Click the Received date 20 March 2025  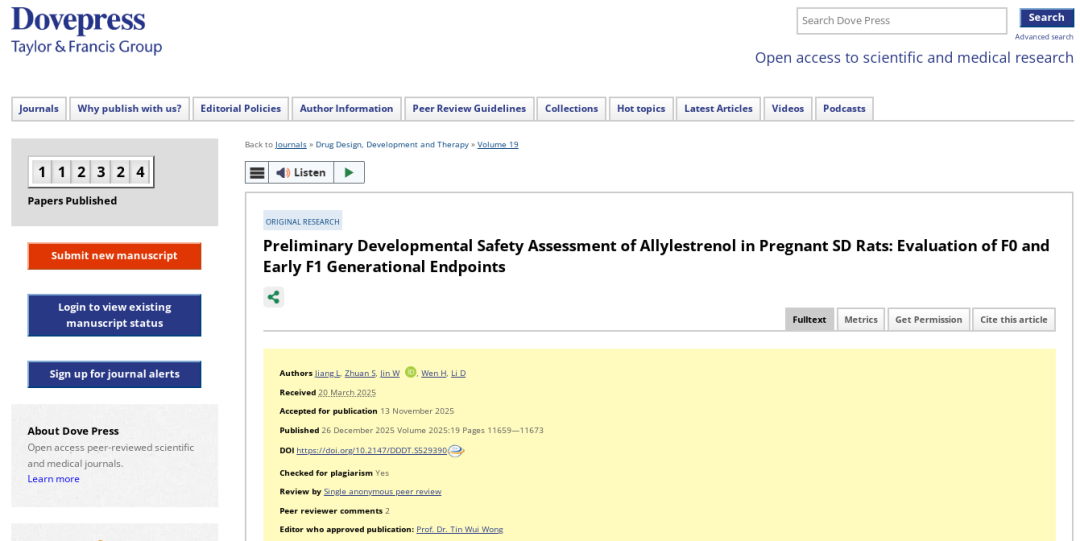(x=347, y=393)
